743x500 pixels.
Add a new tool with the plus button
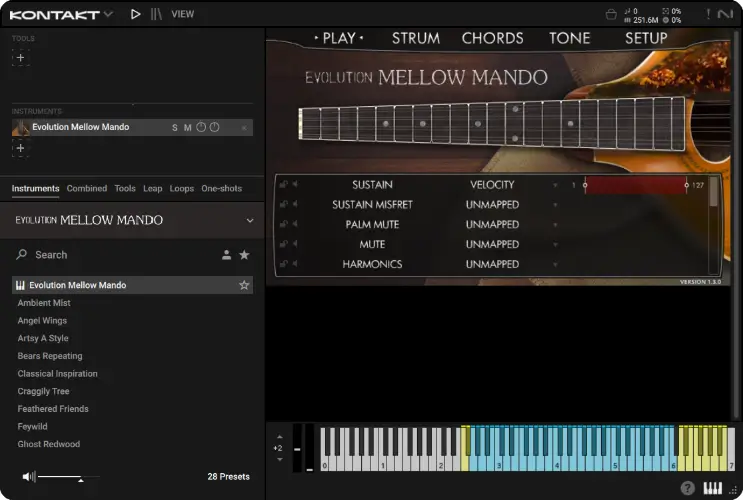(20, 57)
